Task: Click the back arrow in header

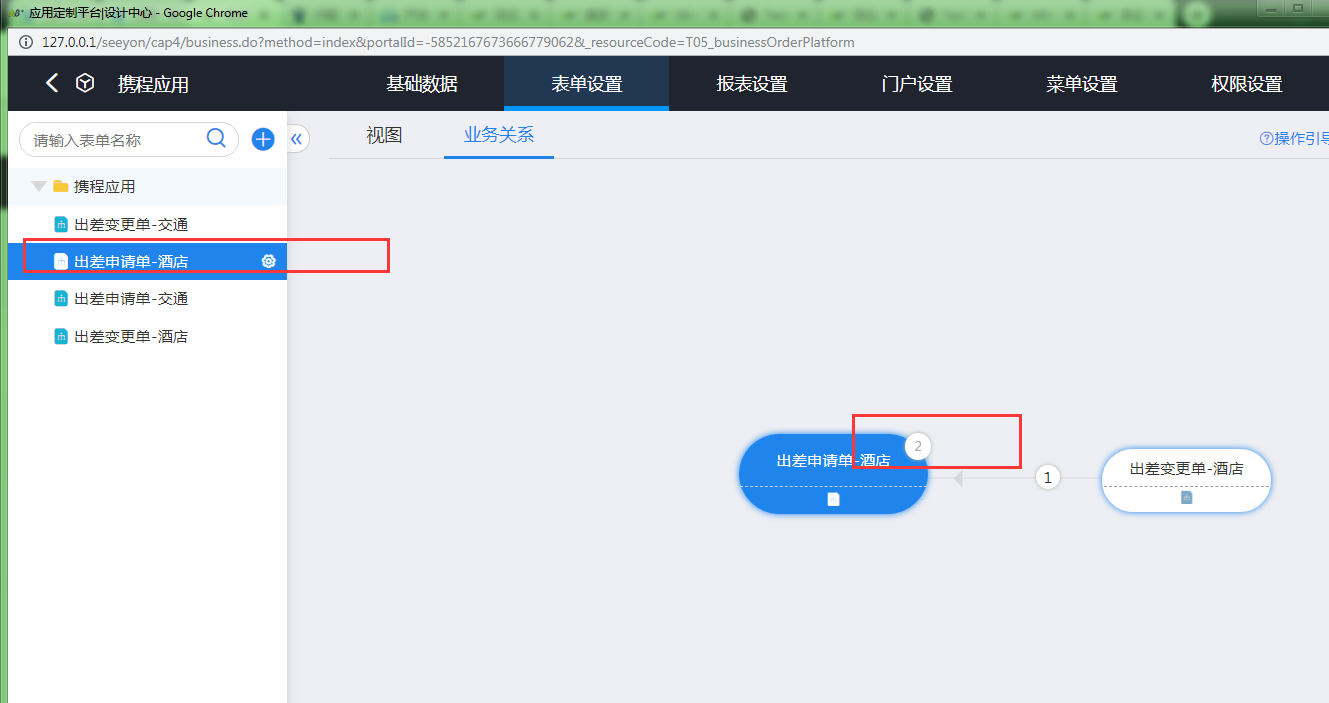Action: pos(52,83)
